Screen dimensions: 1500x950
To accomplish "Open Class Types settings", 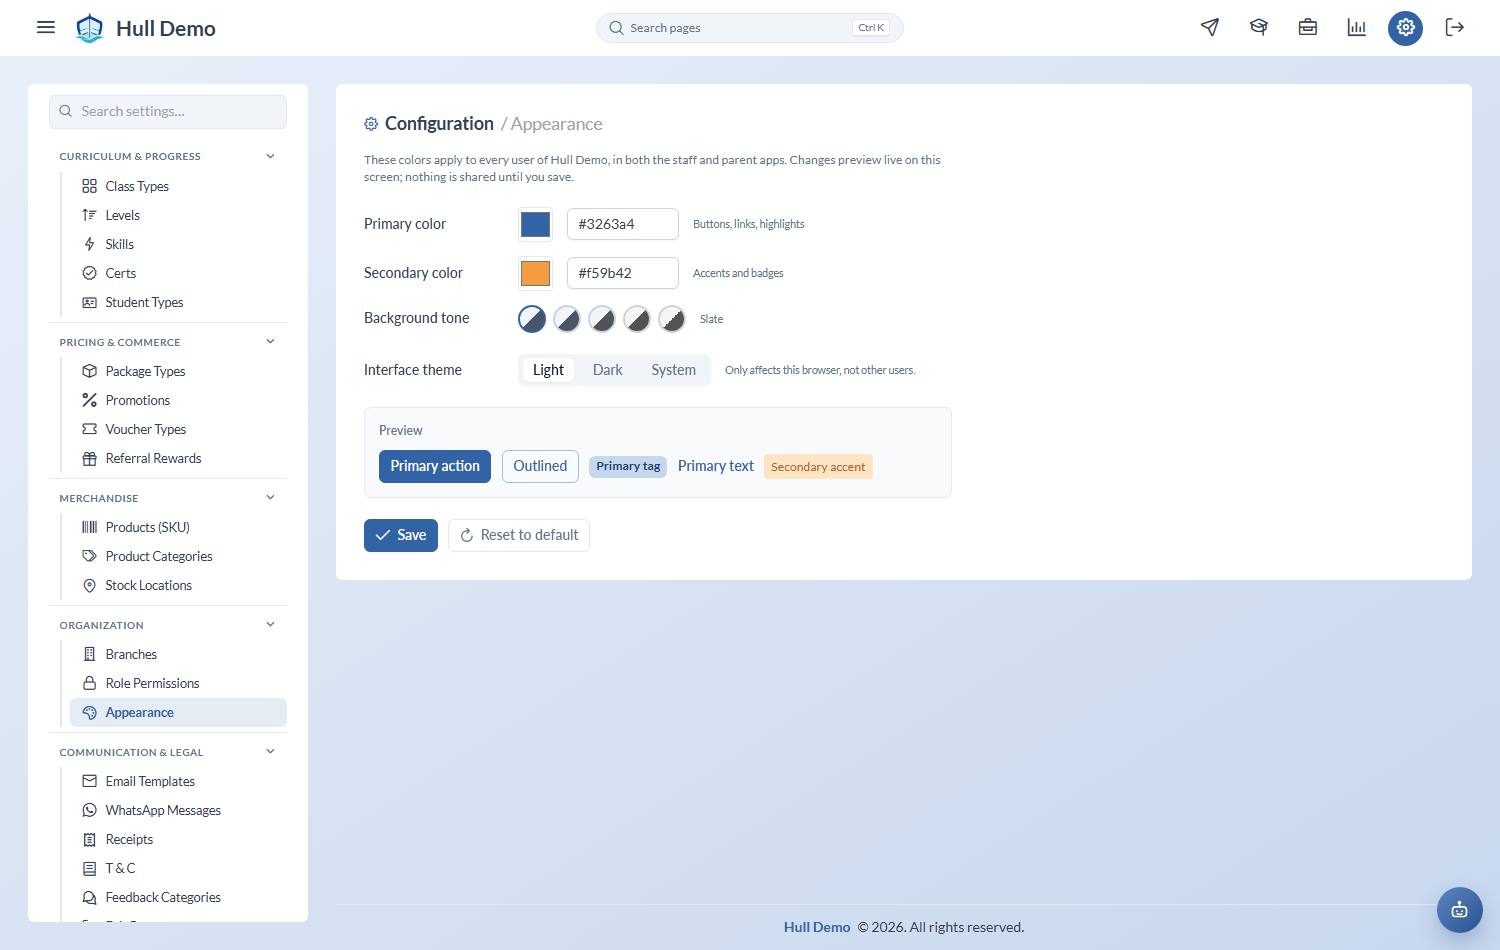I will click(x=178, y=186).
